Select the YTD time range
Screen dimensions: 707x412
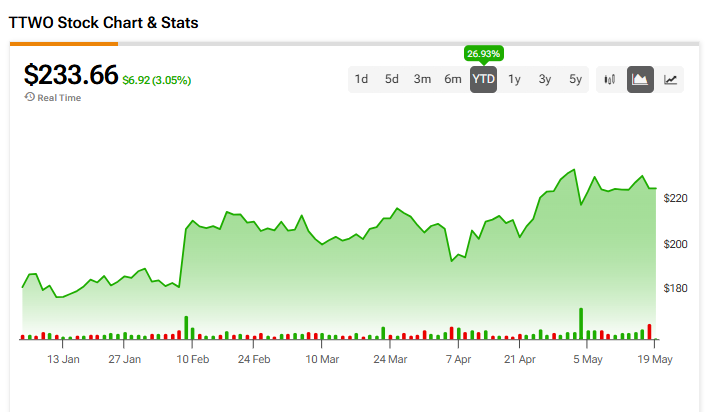483,79
